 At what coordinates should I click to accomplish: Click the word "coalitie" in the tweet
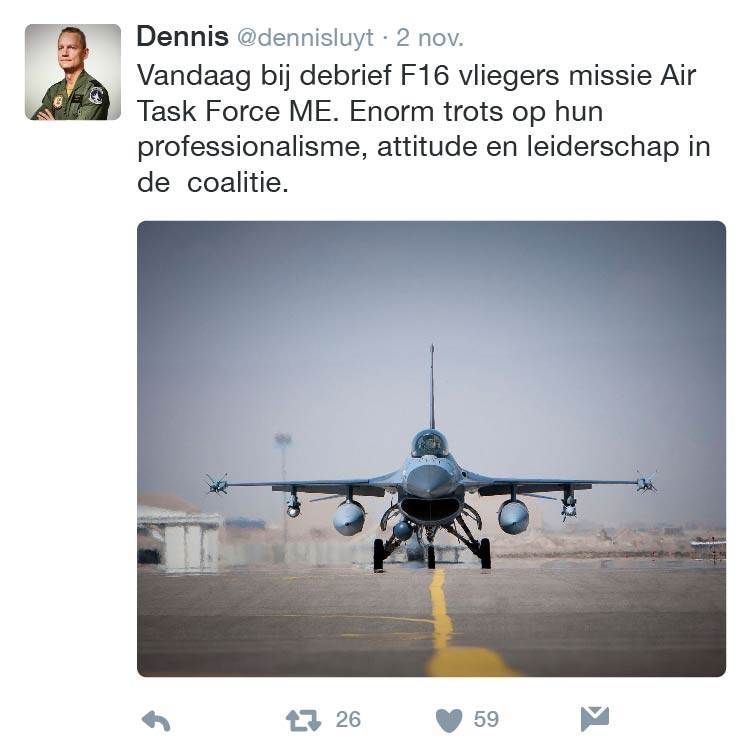[x=234, y=183]
